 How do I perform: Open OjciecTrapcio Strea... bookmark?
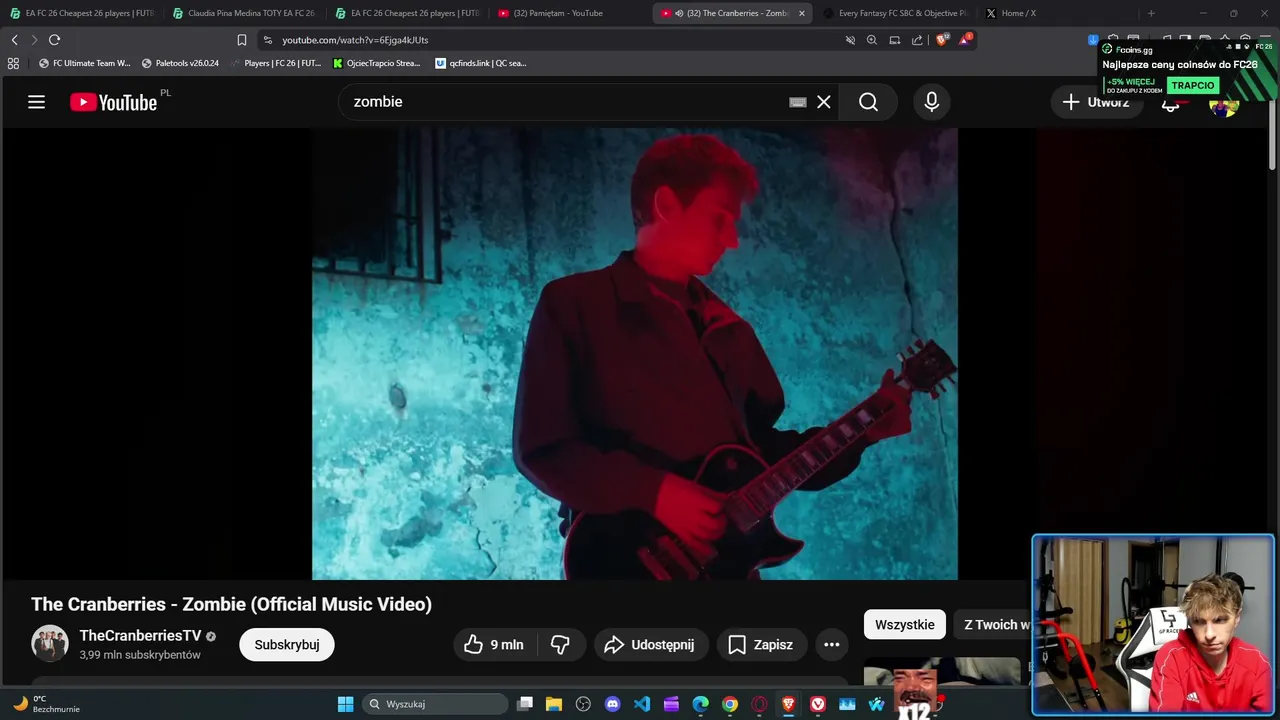pyautogui.click(x=376, y=63)
